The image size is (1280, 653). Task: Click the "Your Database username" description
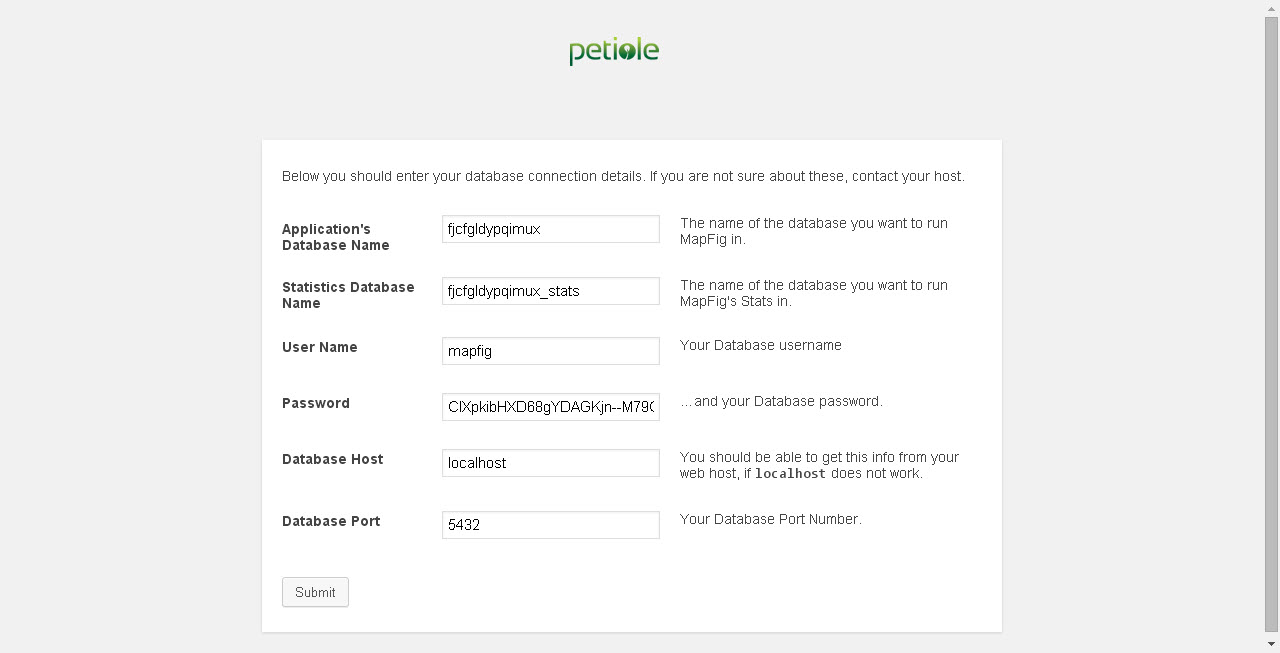pyautogui.click(x=761, y=345)
